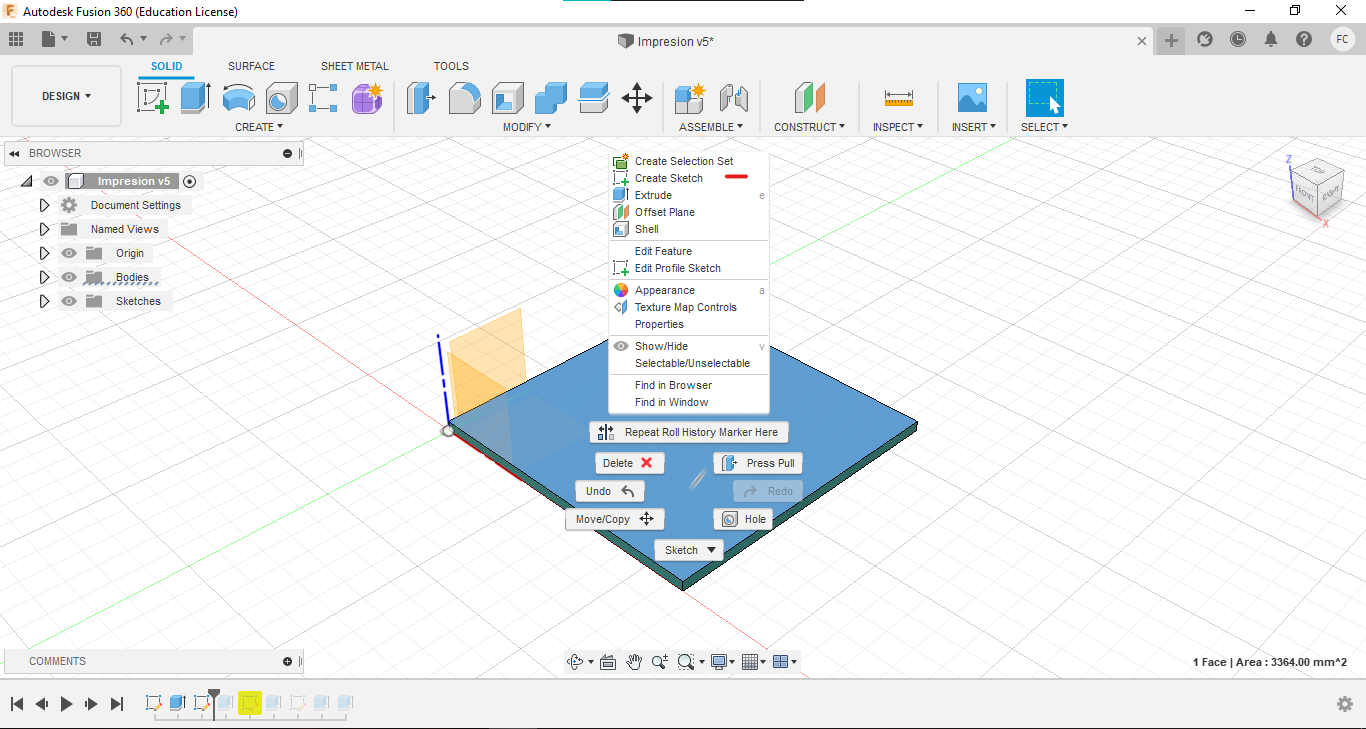
Task: Open the data panel grid icon
Action: tap(16, 39)
